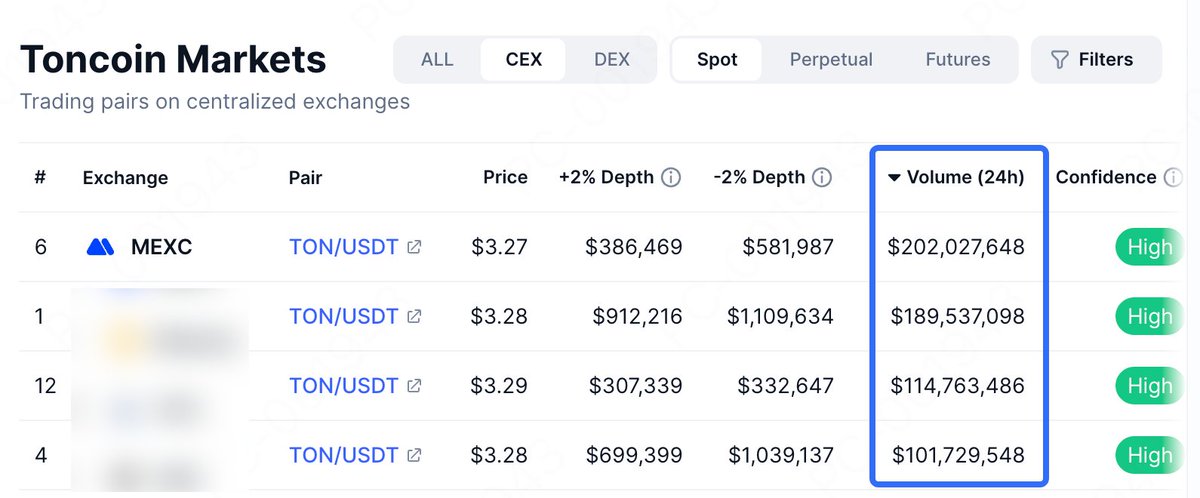Switch market filter to ALL
The width and height of the screenshot is (1200, 498).
click(437, 59)
